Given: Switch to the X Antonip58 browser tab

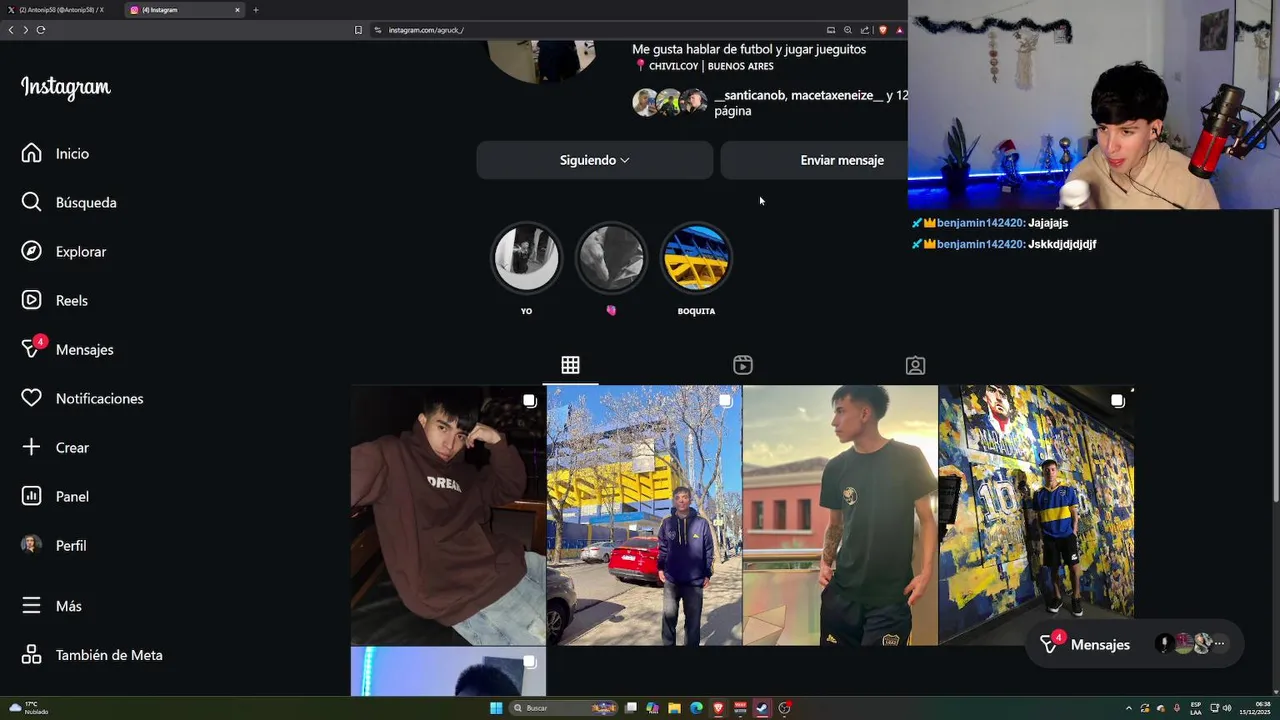Looking at the screenshot, I should click(x=62, y=10).
